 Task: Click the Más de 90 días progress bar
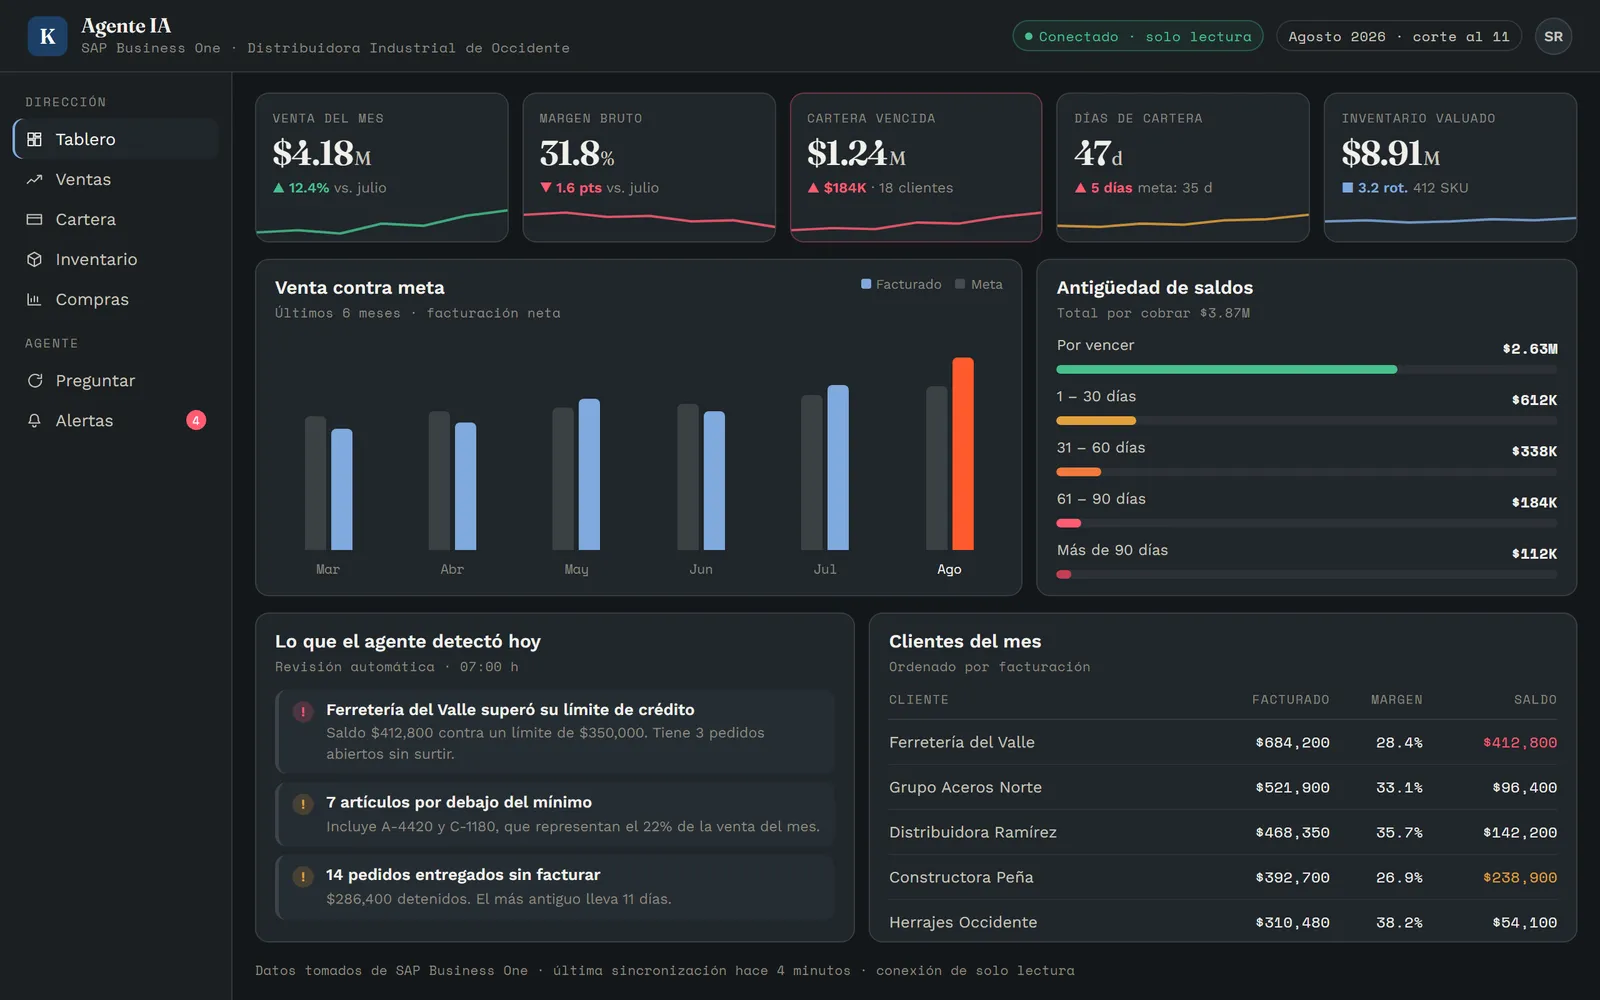1307,574
